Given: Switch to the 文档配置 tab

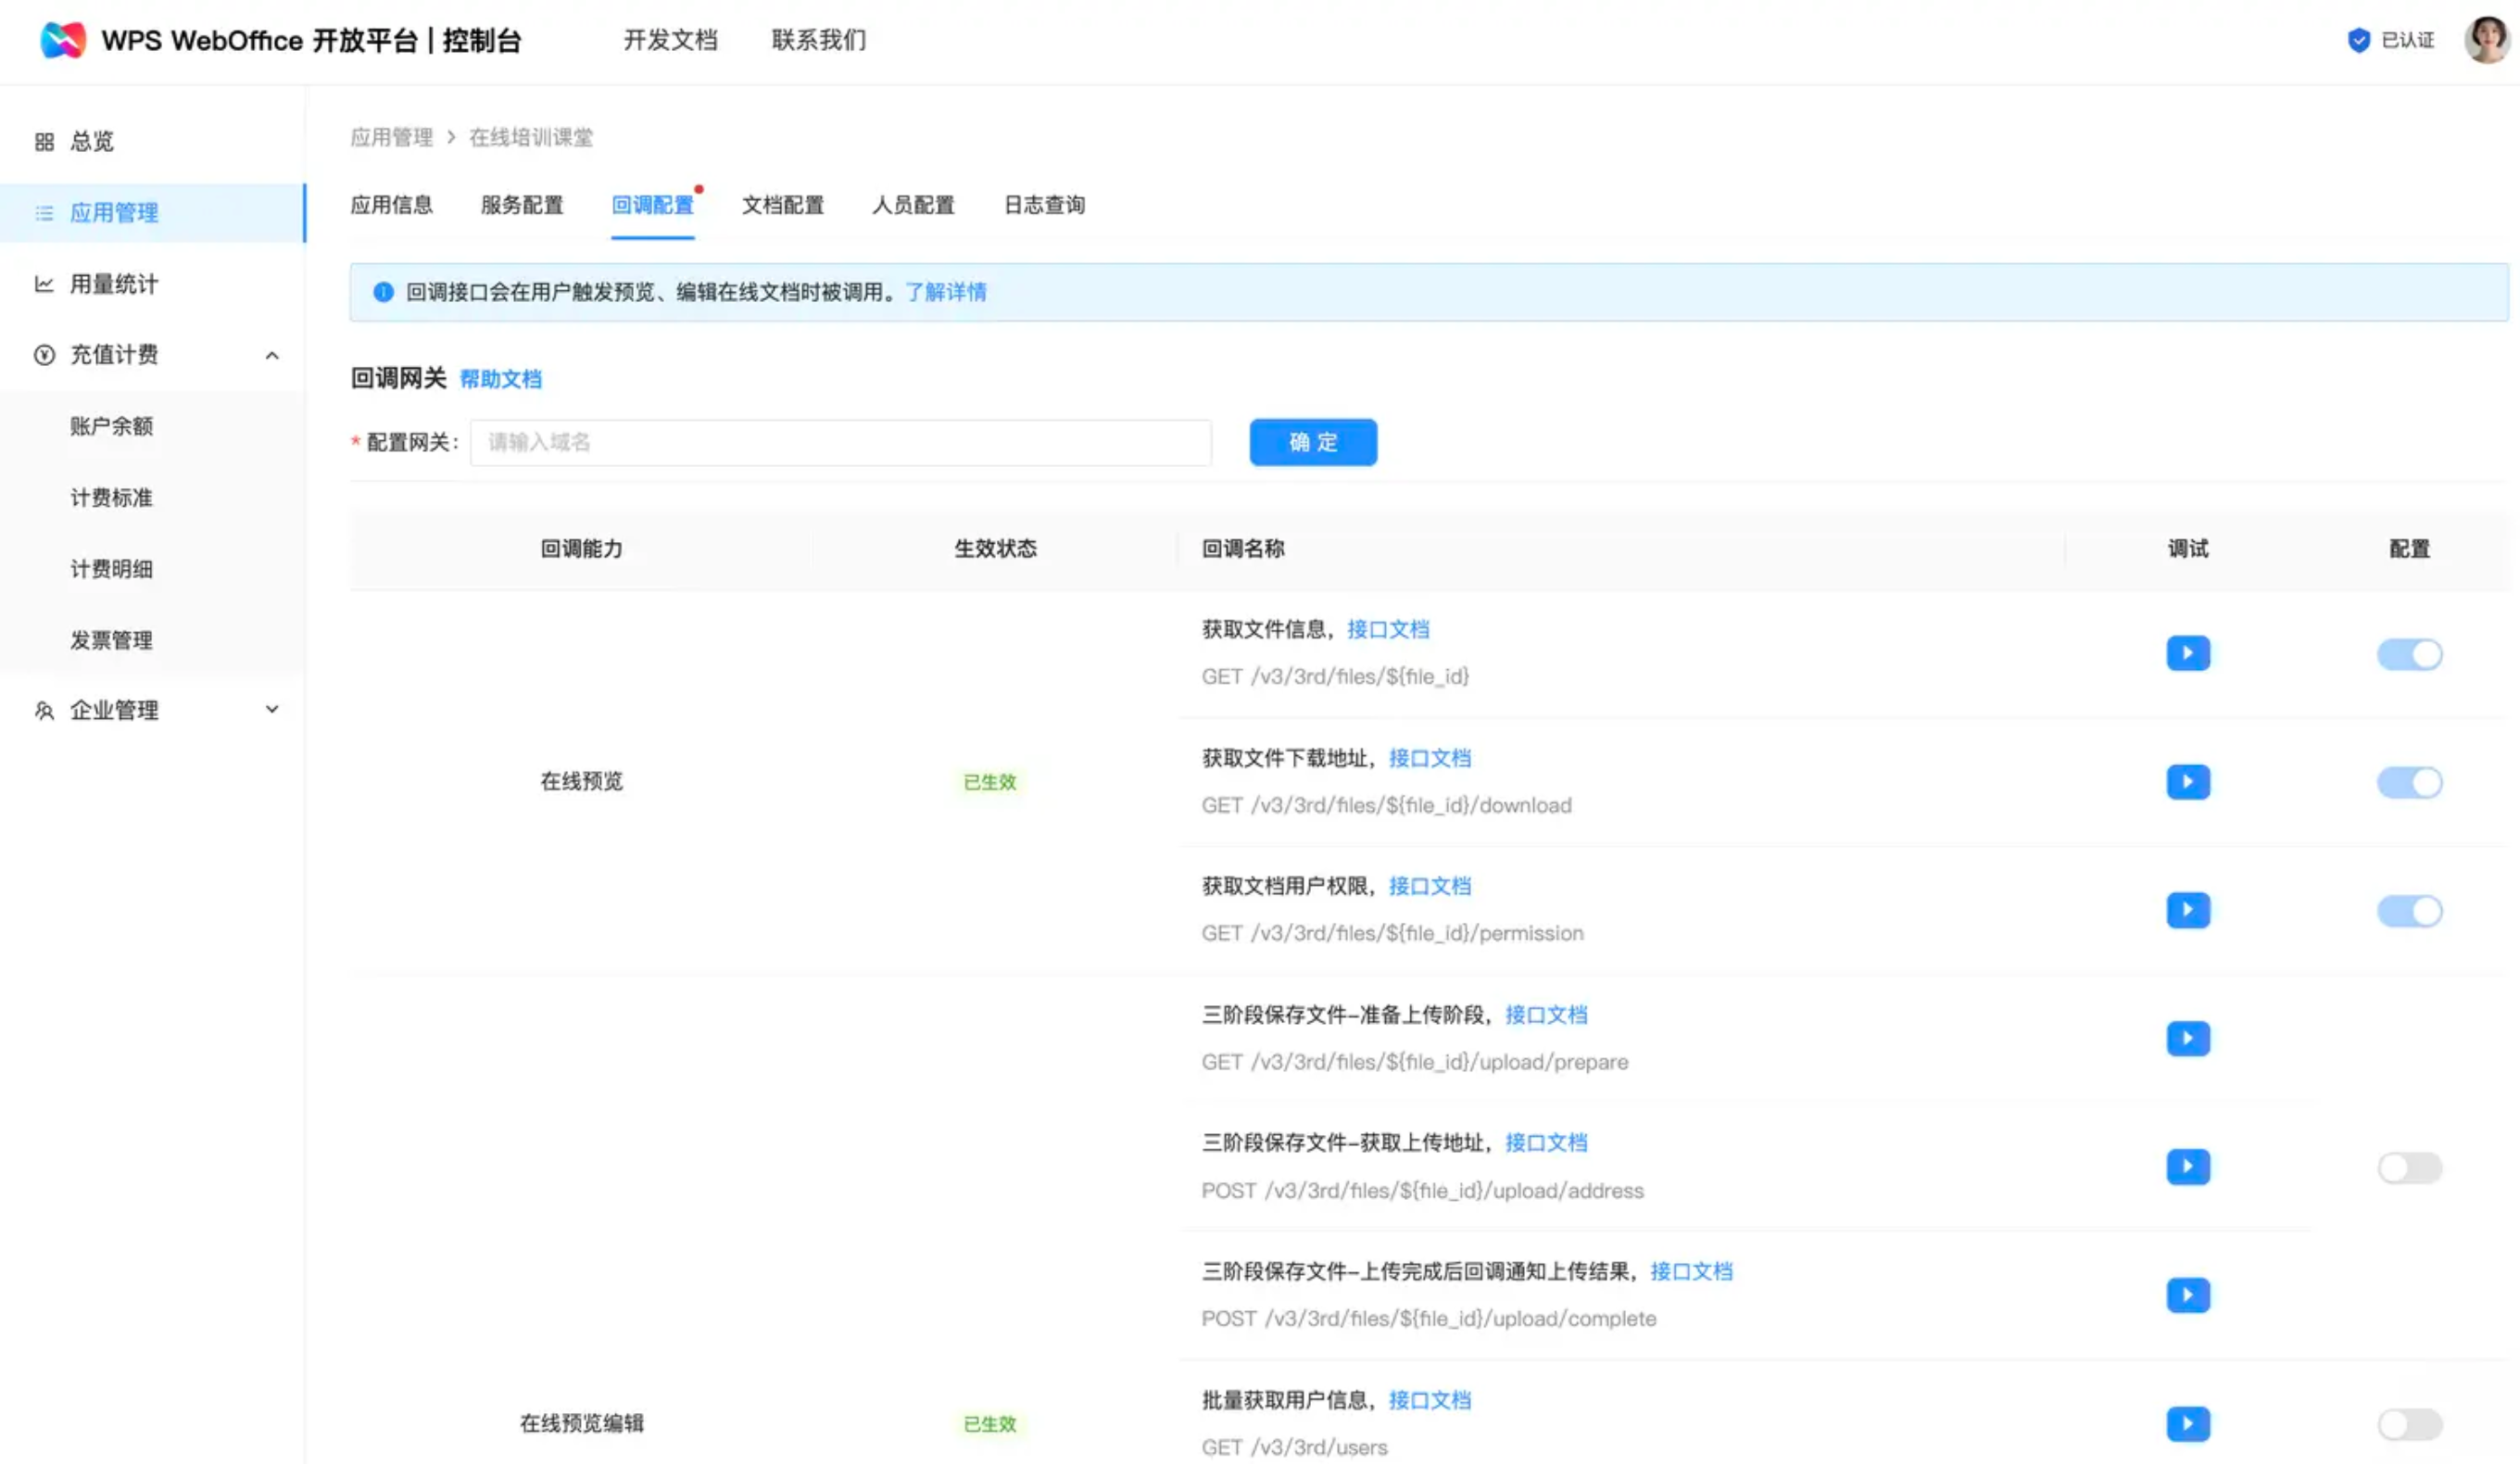Looking at the screenshot, I should pyautogui.click(x=782, y=205).
